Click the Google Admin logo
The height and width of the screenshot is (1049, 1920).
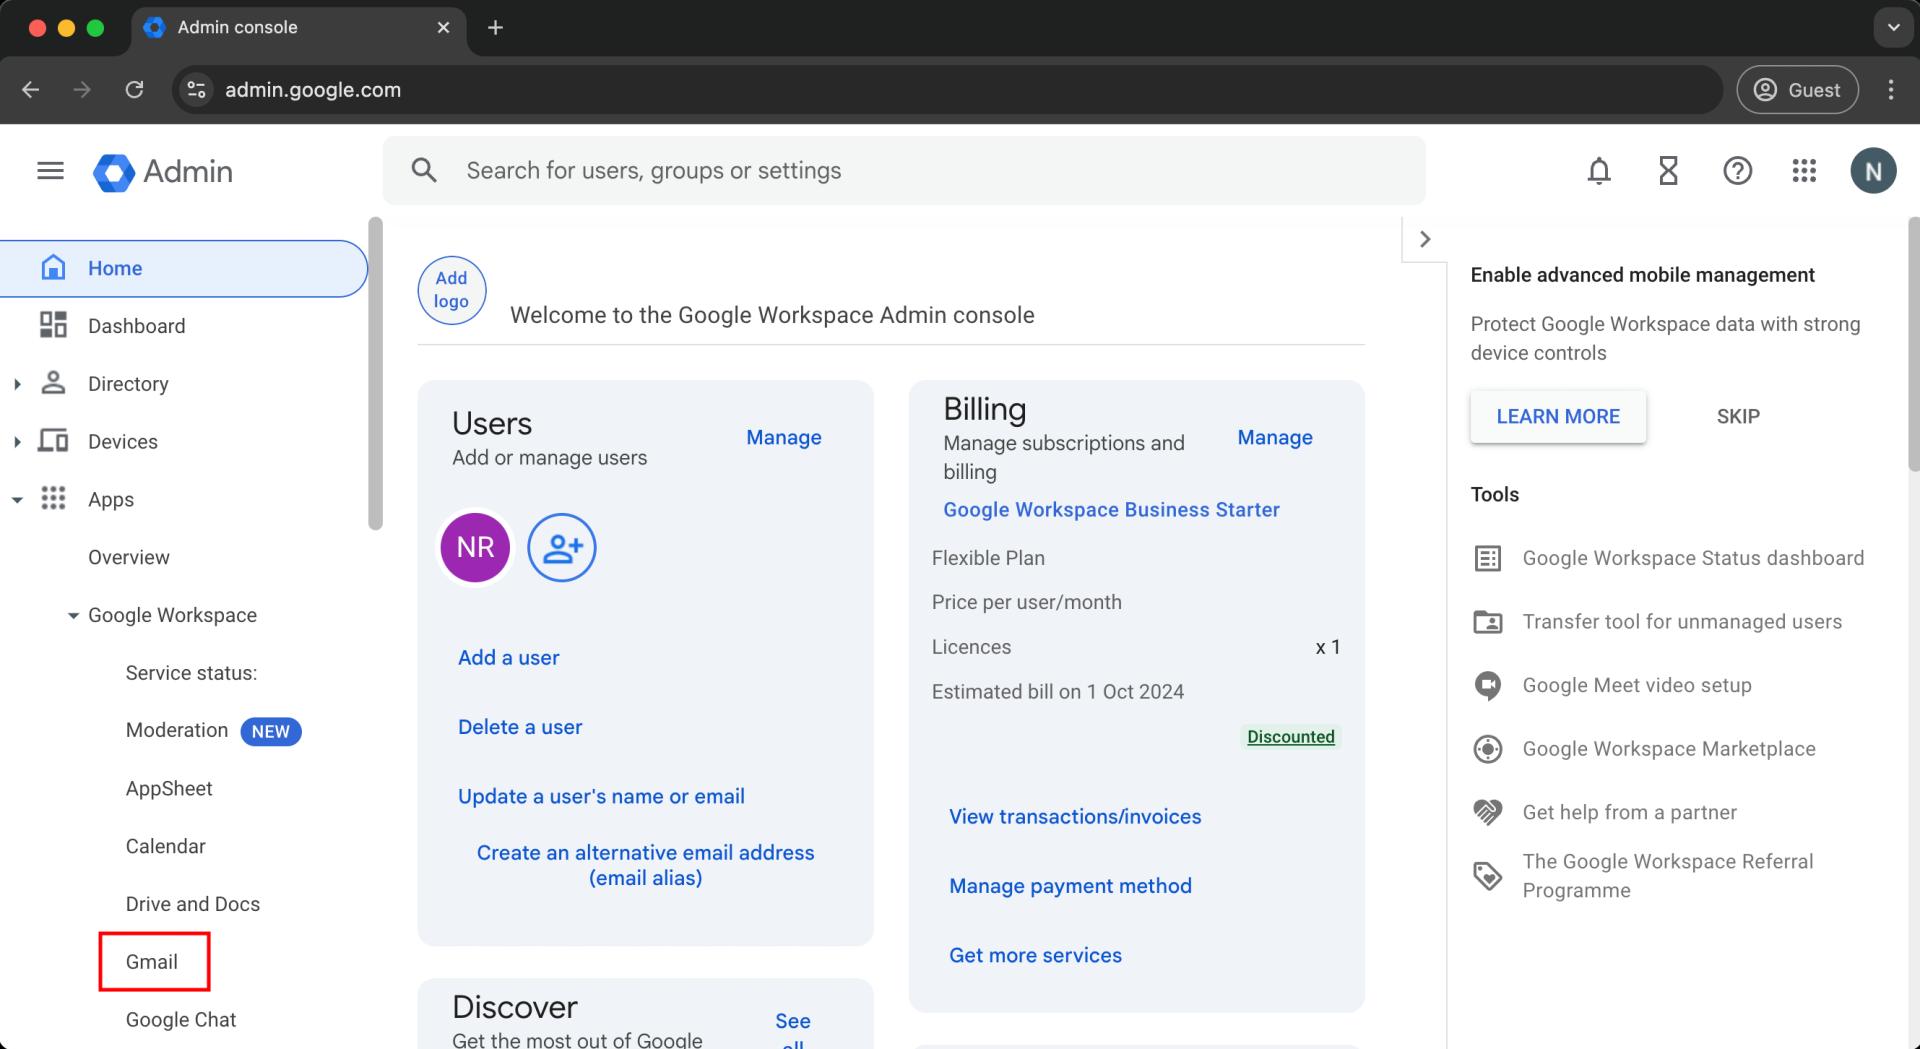163,172
